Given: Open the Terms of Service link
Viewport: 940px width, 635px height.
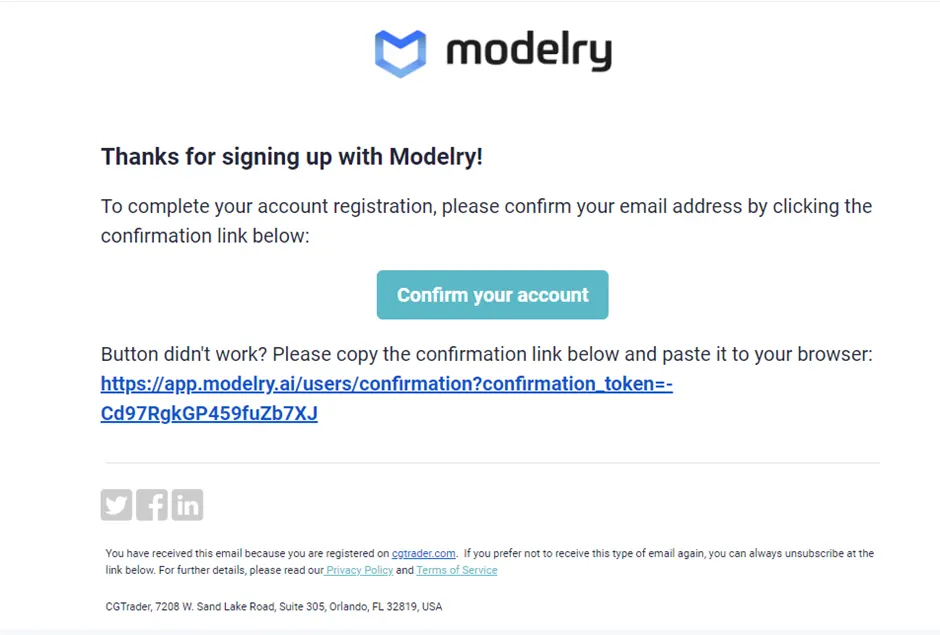Looking at the screenshot, I should tap(456, 570).
